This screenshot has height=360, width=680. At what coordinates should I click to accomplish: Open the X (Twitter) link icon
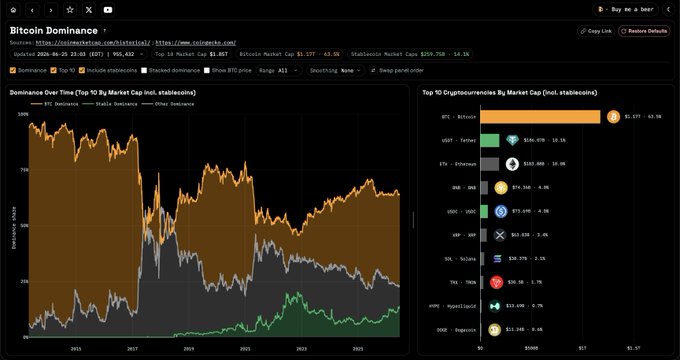point(89,10)
